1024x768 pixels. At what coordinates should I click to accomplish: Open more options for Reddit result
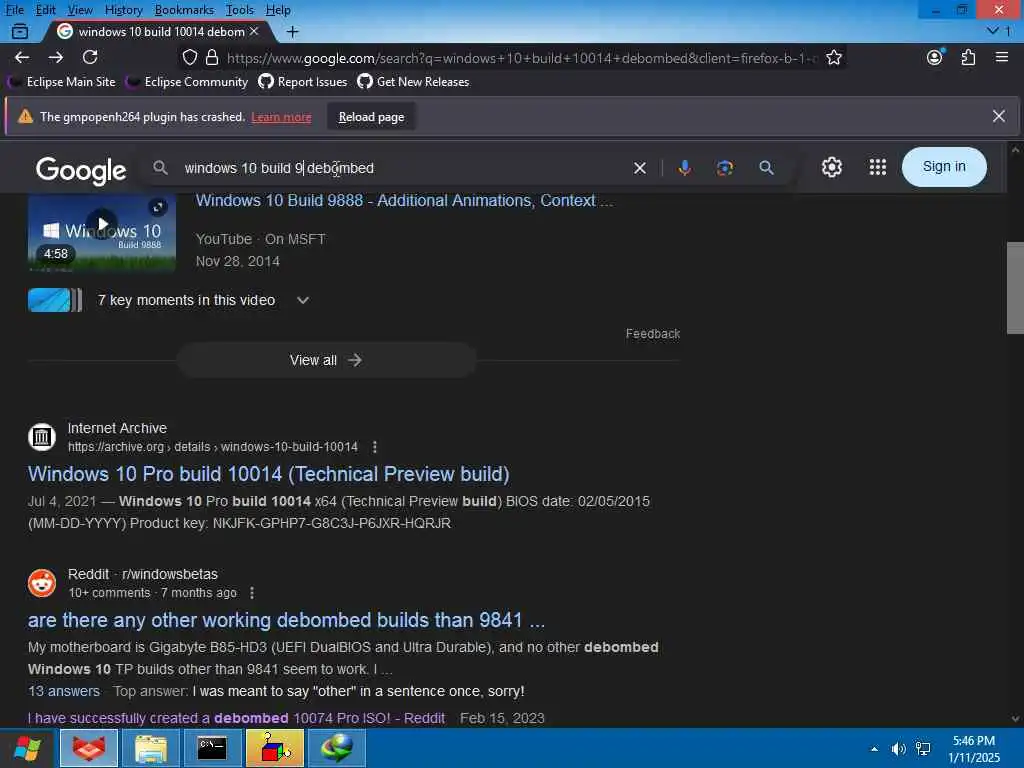coord(252,593)
